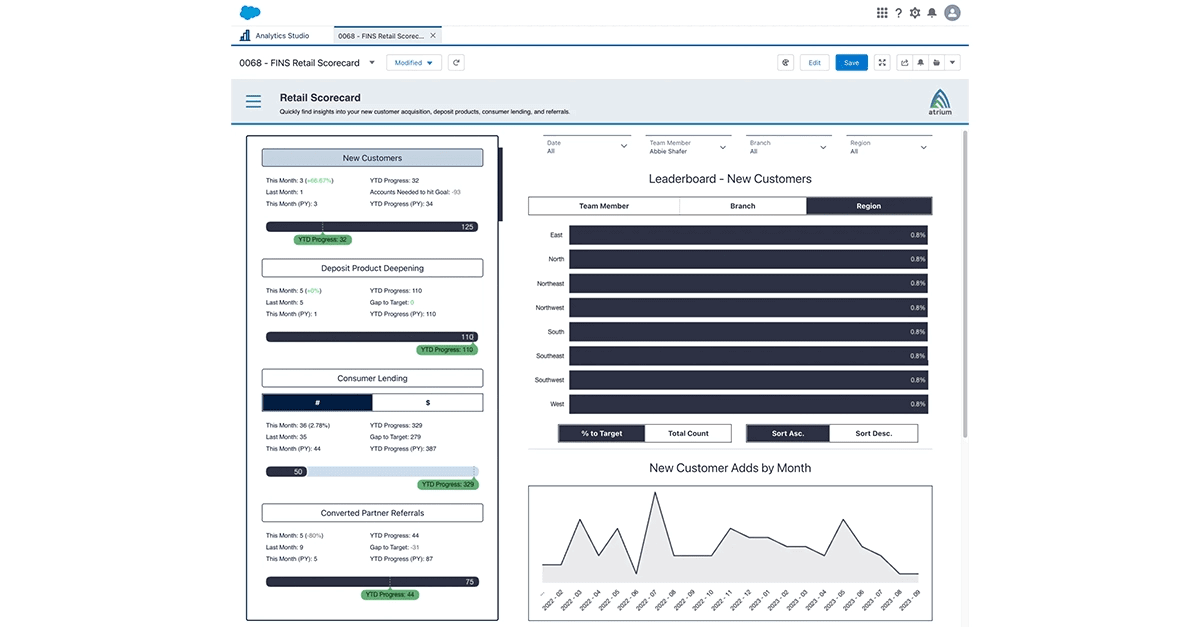Viewport: 1200px width, 627px height.
Task: Switch Consumer Lending to dollar view
Action: coord(428,401)
